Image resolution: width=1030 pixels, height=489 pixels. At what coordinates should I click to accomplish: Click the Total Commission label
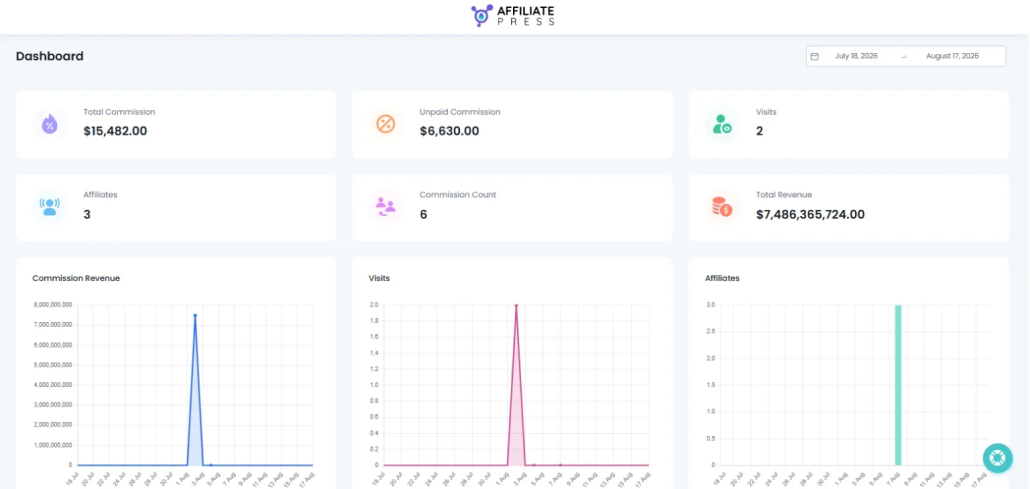[x=119, y=112]
